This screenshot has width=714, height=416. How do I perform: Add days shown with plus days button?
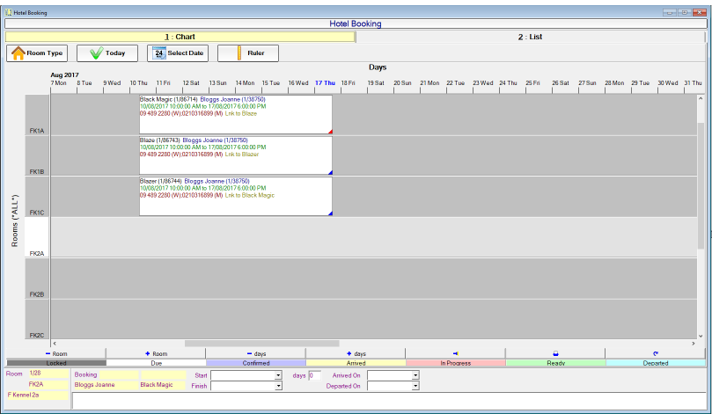356,354
